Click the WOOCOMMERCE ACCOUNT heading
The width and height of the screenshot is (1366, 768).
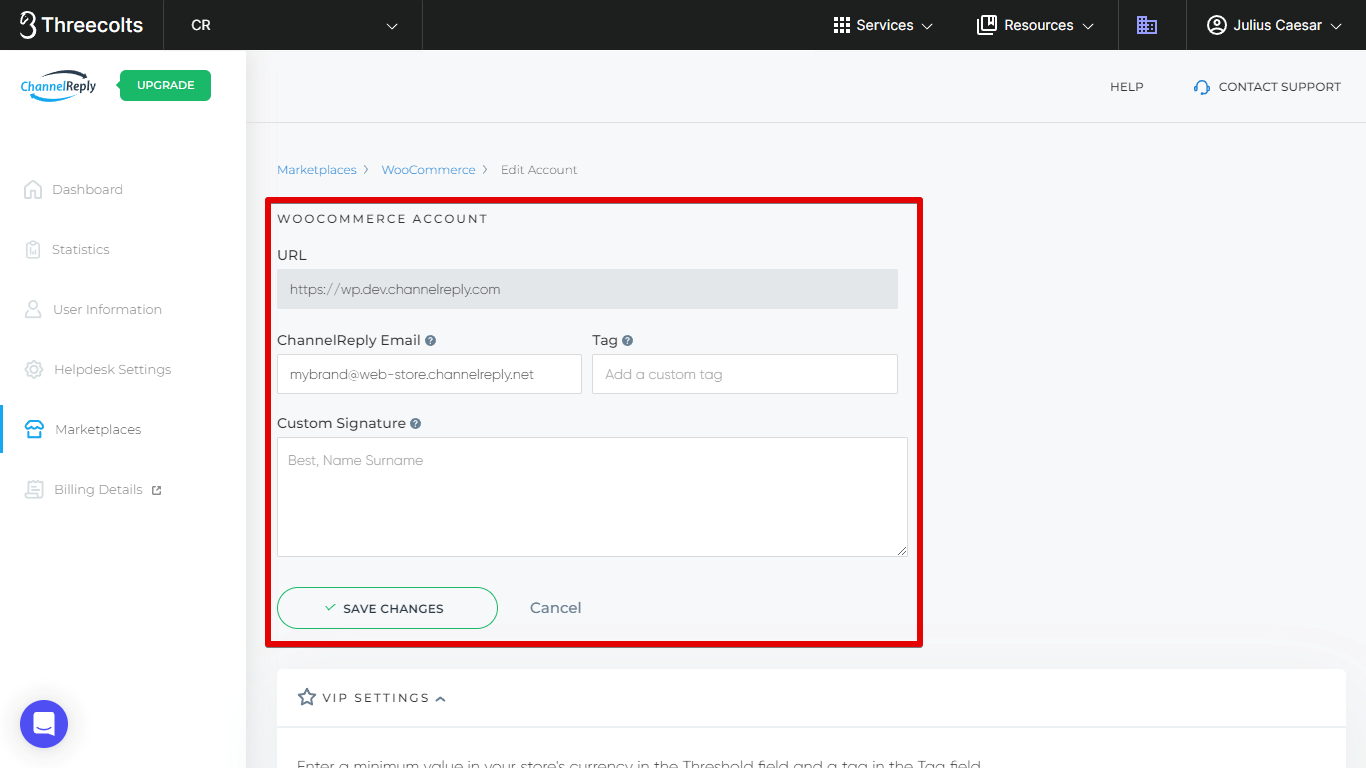pos(382,219)
